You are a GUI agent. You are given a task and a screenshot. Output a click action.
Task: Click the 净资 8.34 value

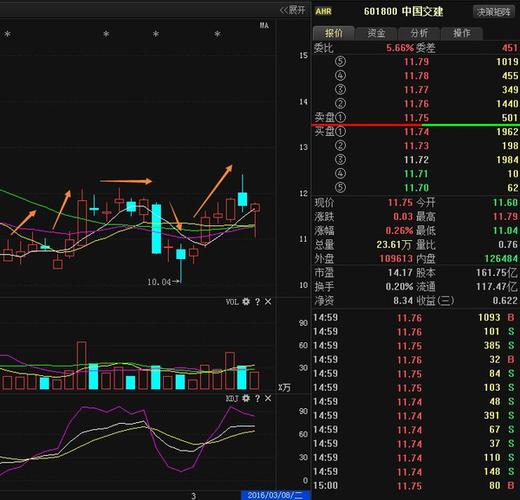point(403,301)
